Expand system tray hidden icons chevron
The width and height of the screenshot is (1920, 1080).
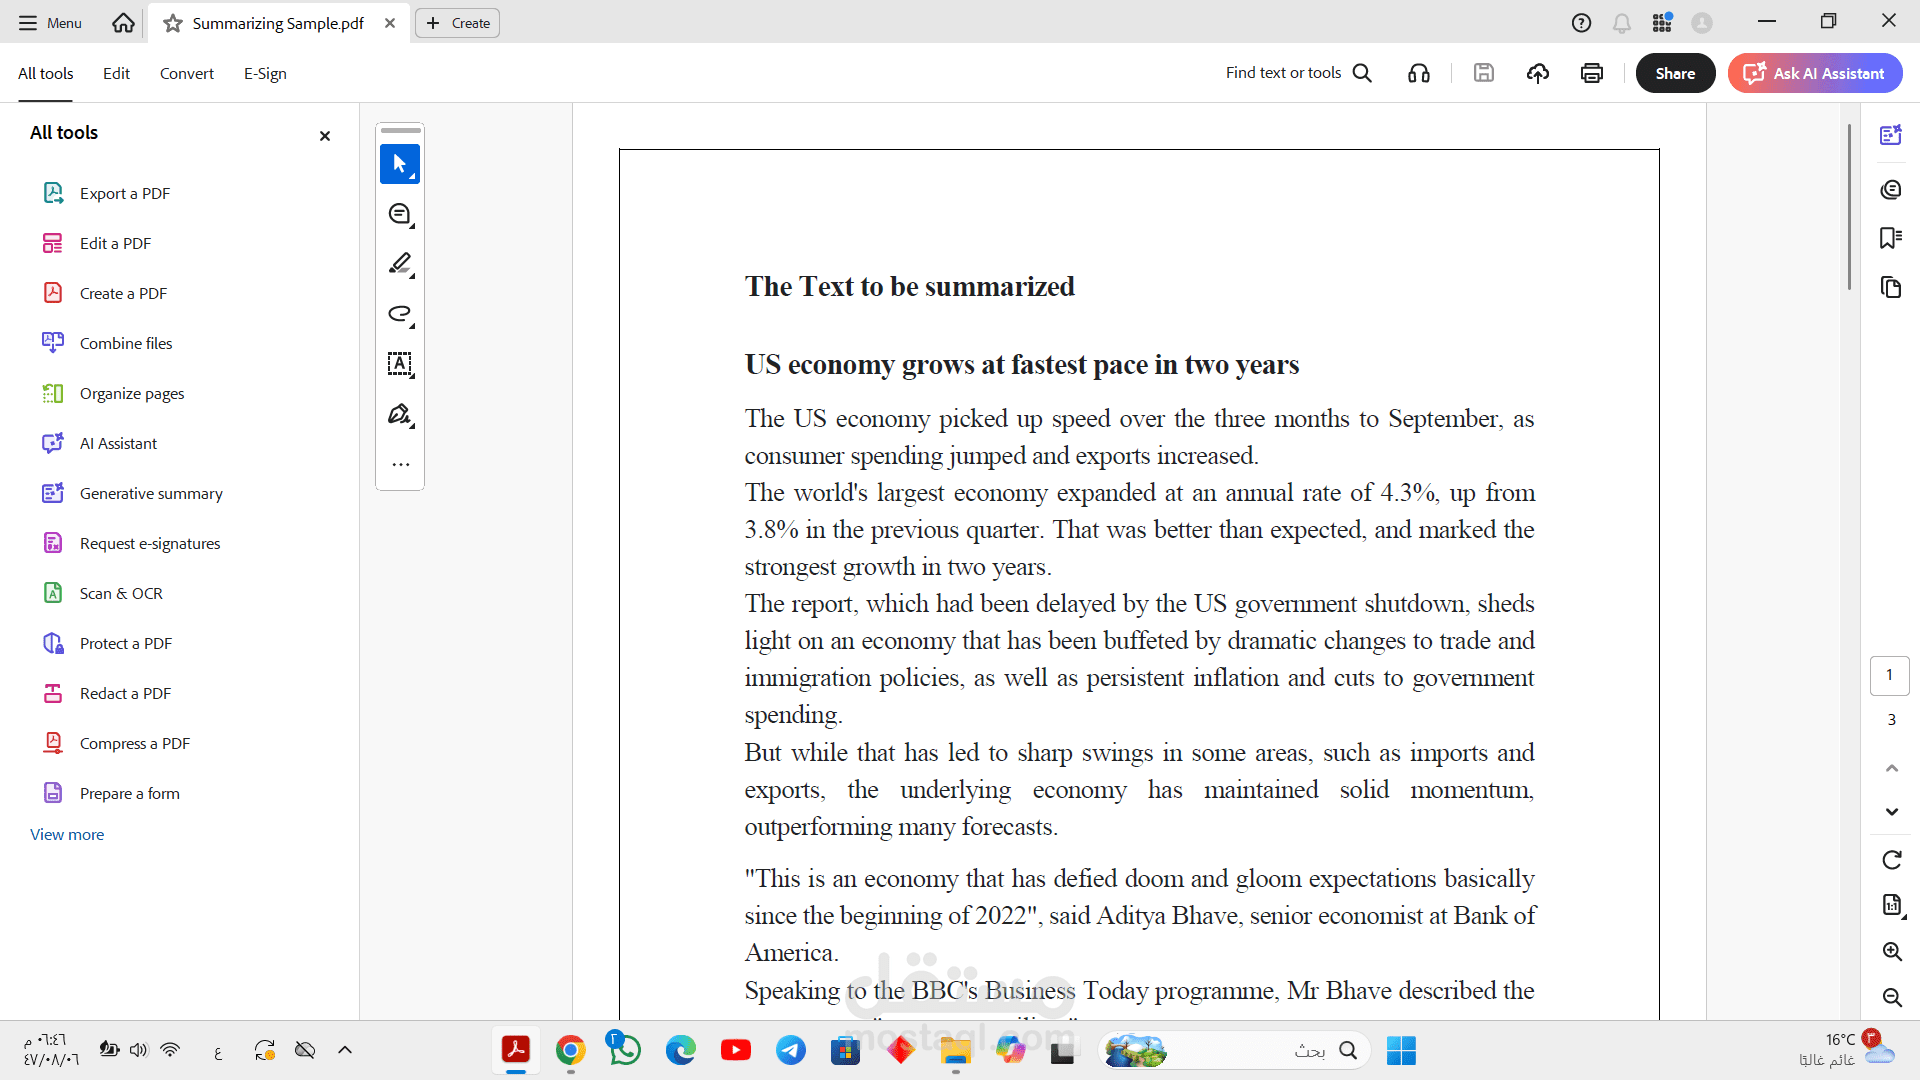point(345,1050)
